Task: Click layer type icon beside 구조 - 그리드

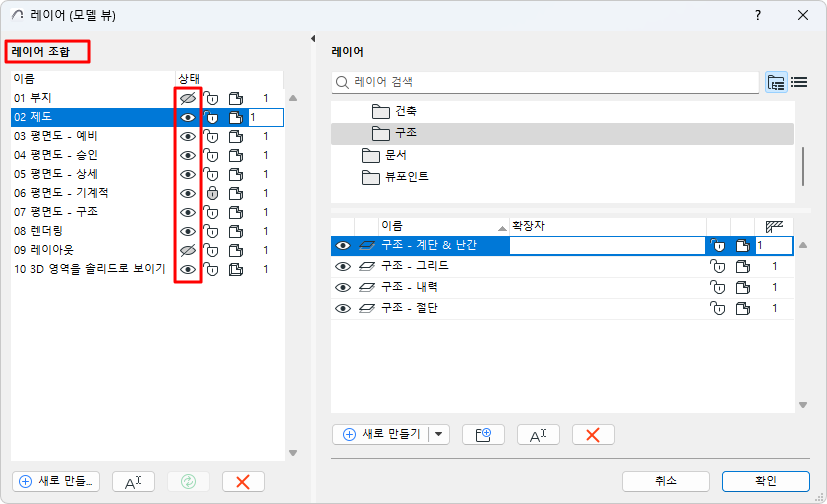Action: (367, 266)
